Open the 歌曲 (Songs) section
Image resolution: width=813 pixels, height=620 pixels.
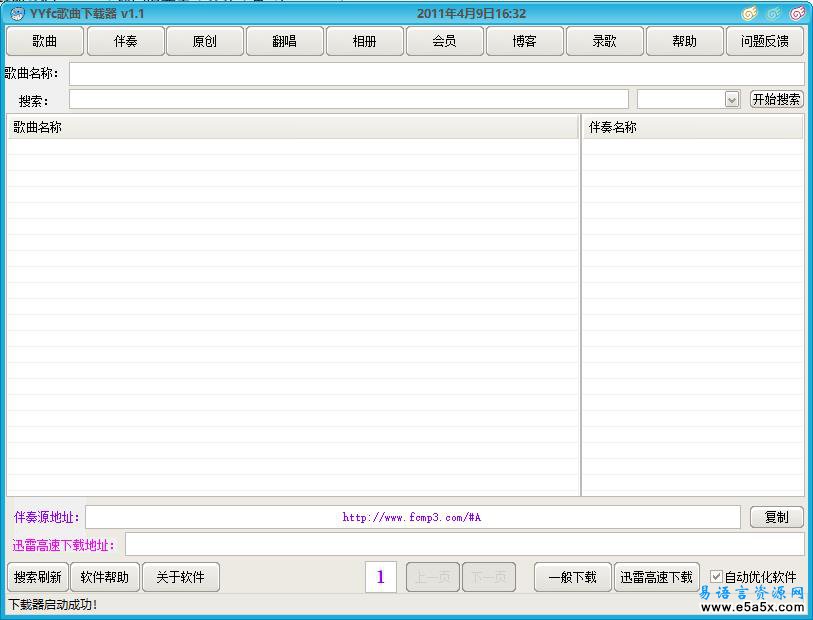44,41
